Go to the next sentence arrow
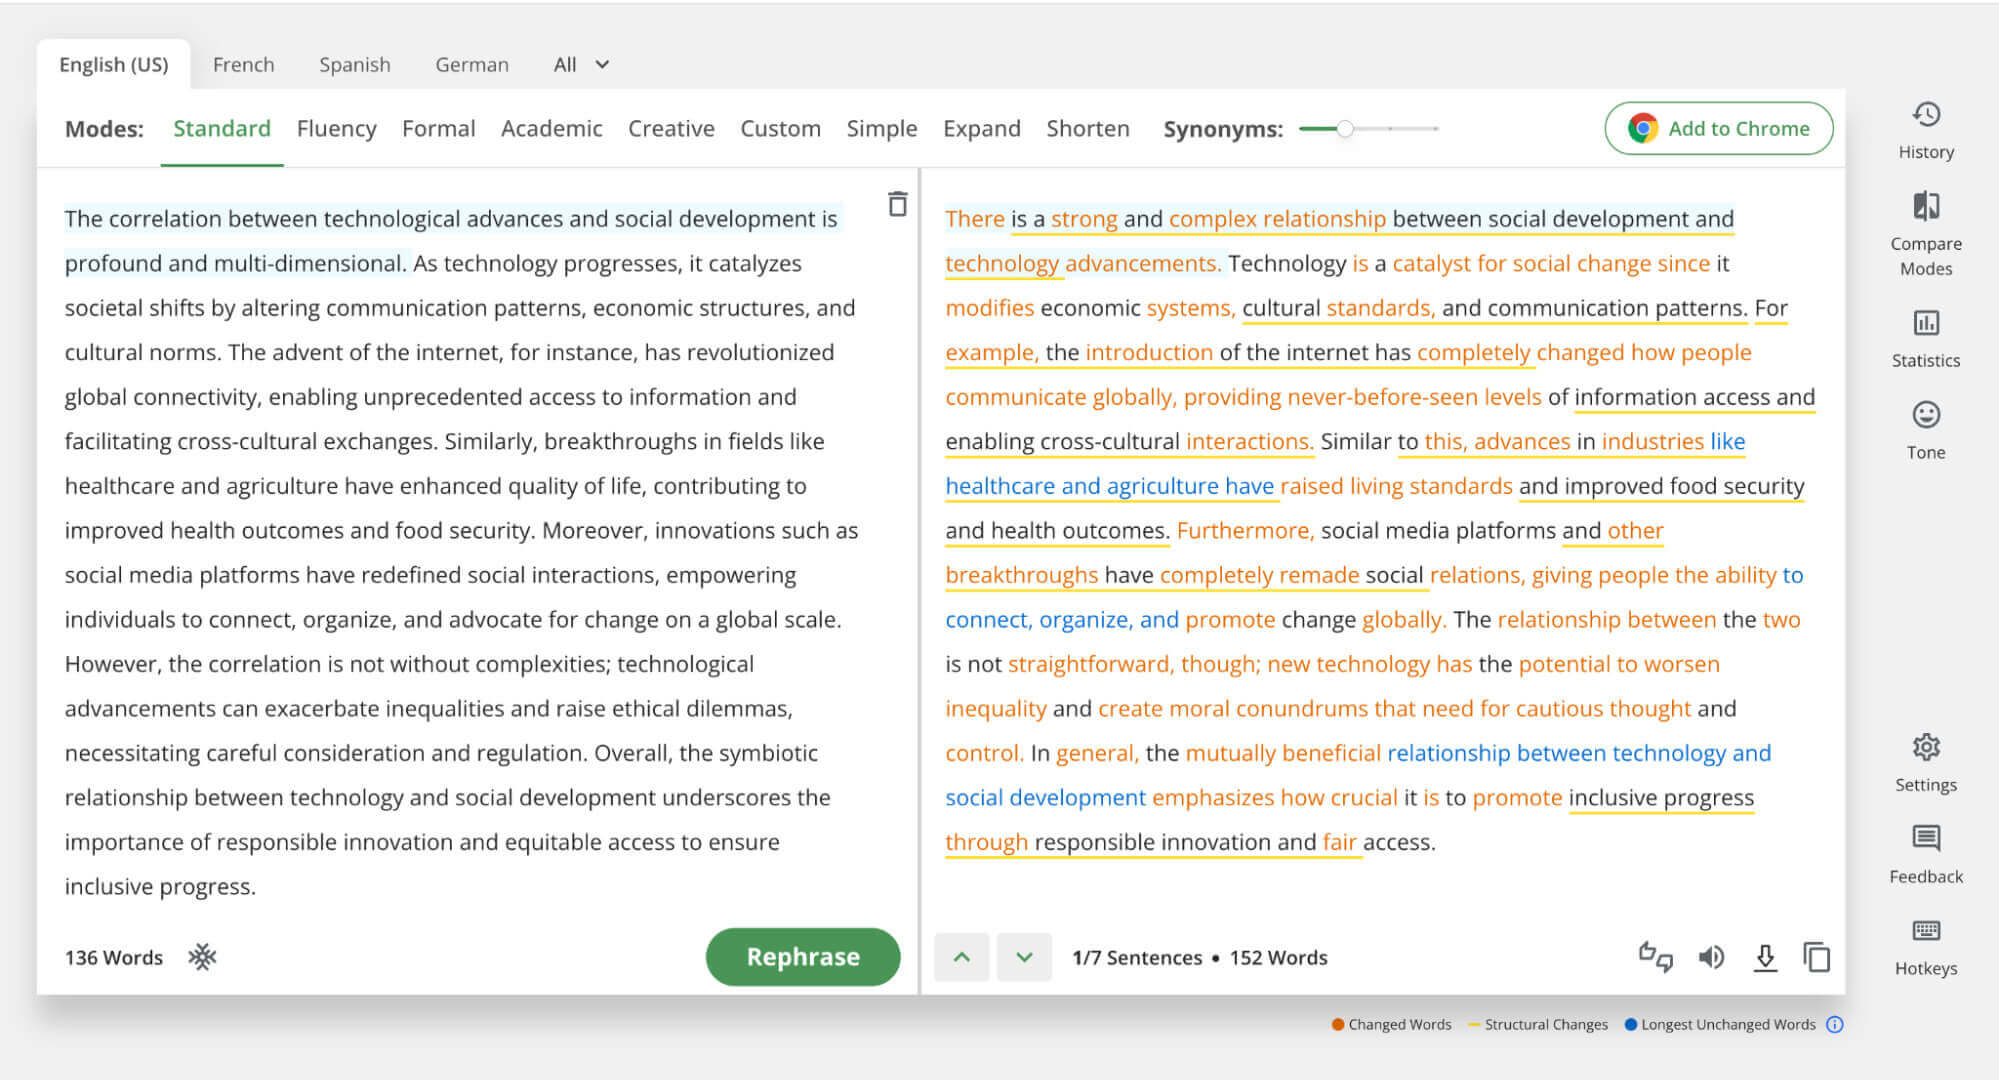The image size is (1999, 1080). (x=1024, y=957)
